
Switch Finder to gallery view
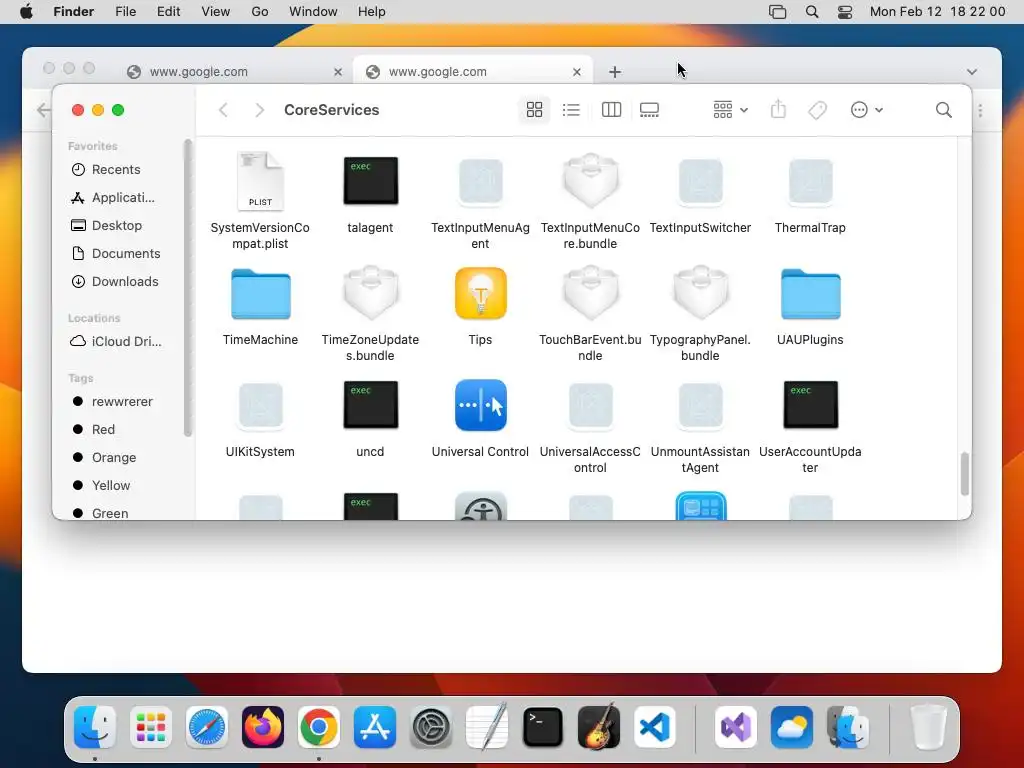pos(649,110)
